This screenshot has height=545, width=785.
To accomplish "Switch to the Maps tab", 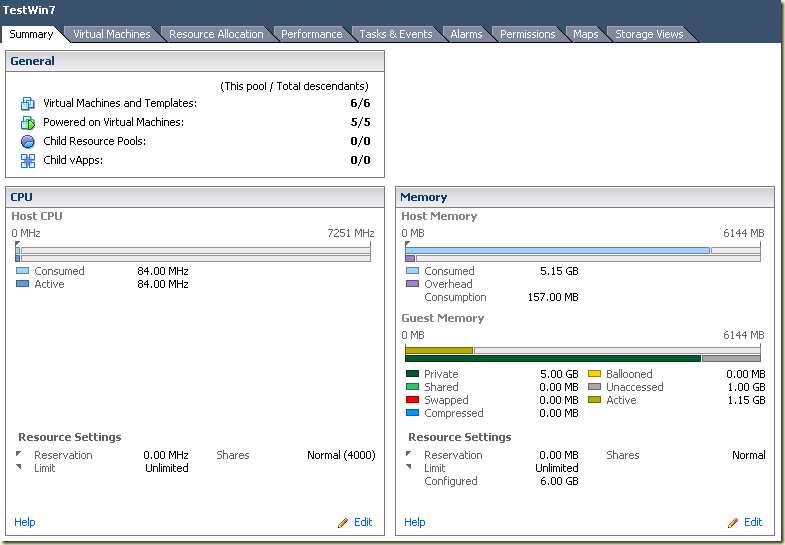I will 586,34.
